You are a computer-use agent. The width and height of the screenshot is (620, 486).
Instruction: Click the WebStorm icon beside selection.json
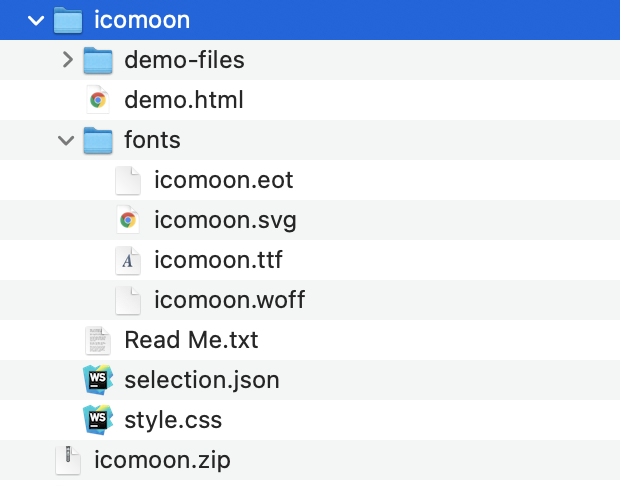click(x=97, y=380)
